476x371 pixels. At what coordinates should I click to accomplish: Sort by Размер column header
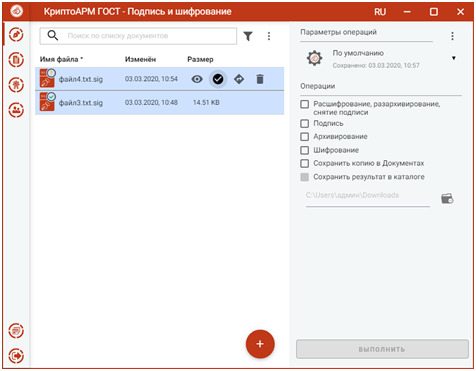pyautogui.click(x=200, y=59)
